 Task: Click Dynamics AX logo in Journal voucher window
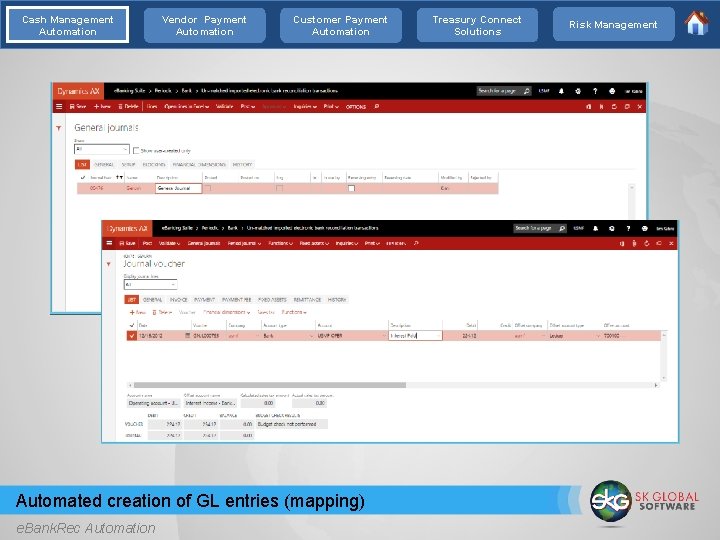click(127, 228)
